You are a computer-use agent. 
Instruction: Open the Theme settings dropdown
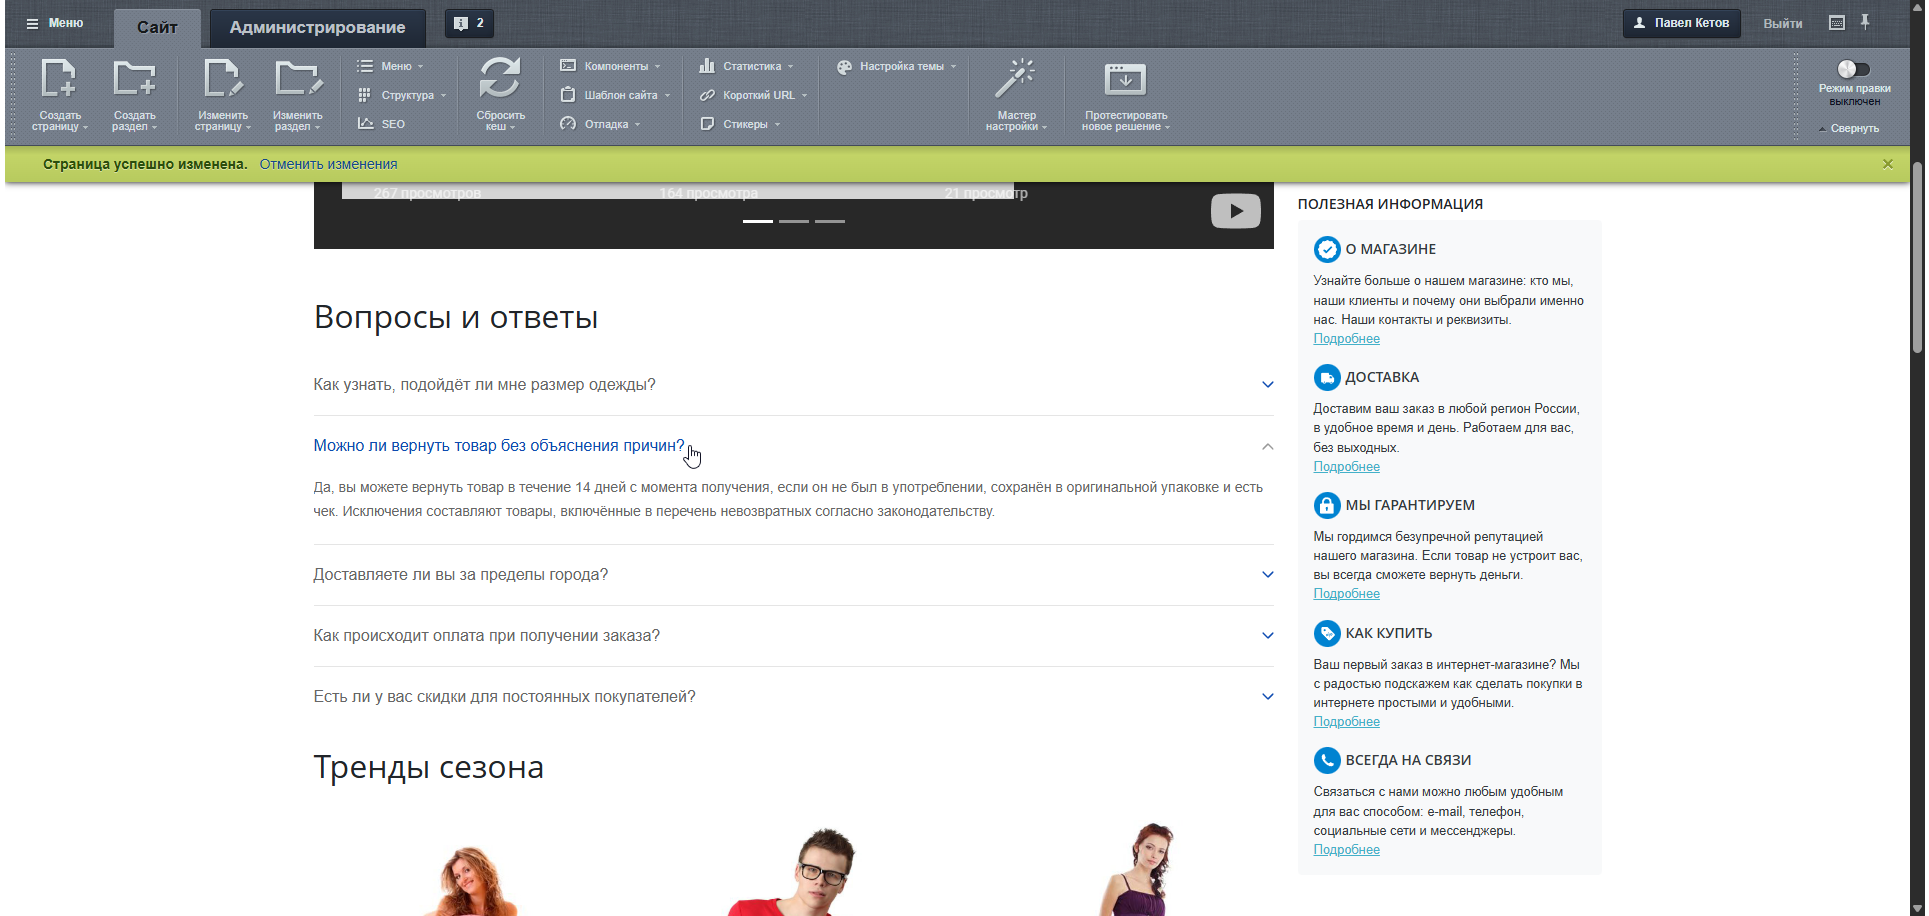point(896,66)
